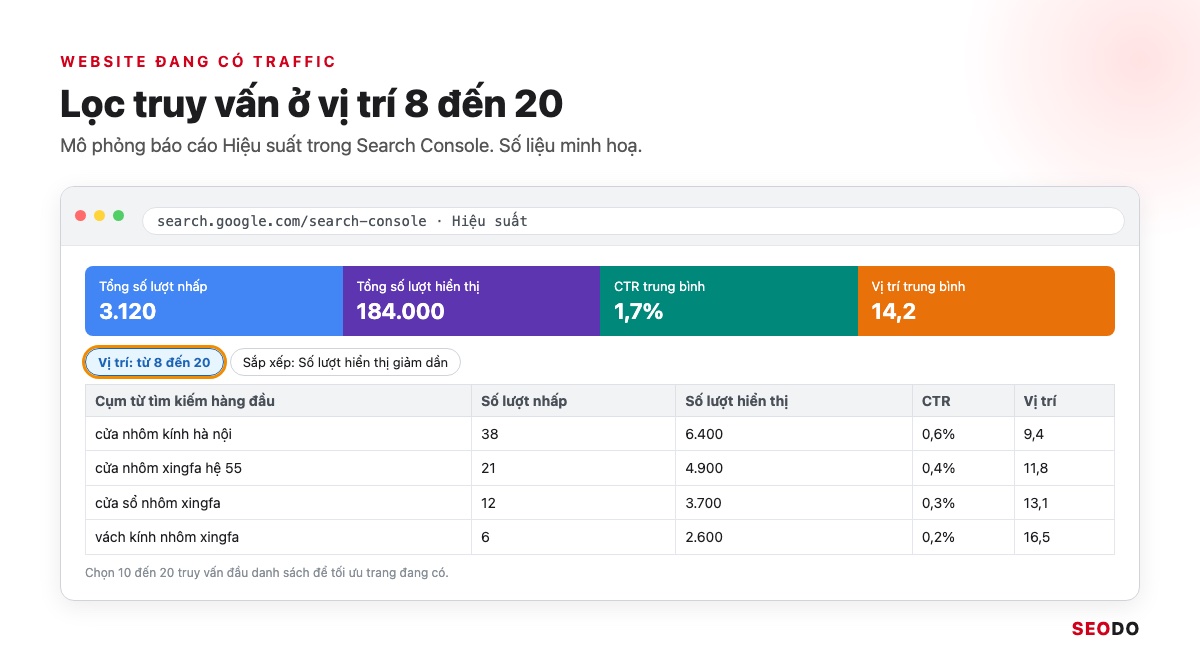
Task: Click clicks value 21
Action: [488, 468]
